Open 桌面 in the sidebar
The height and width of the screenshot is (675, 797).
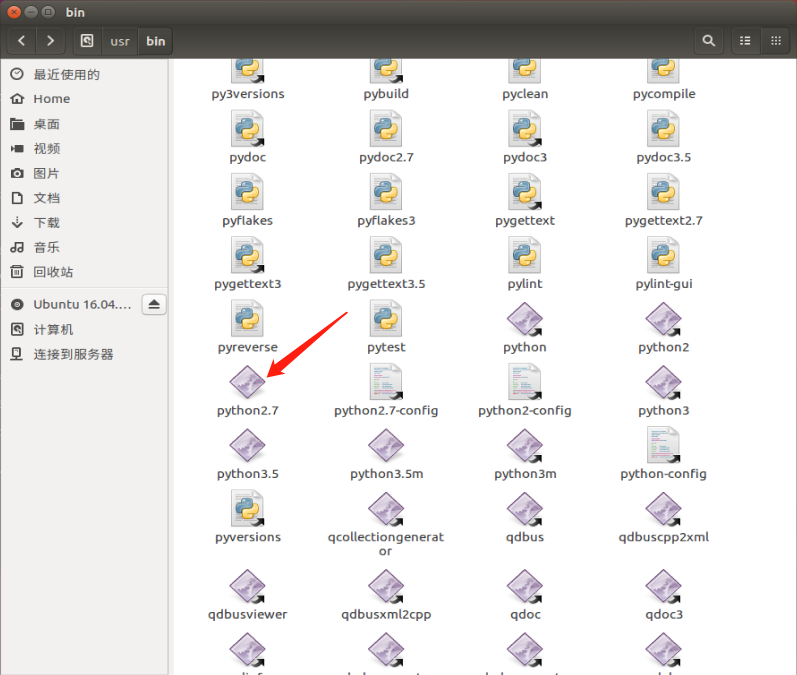point(84,124)
